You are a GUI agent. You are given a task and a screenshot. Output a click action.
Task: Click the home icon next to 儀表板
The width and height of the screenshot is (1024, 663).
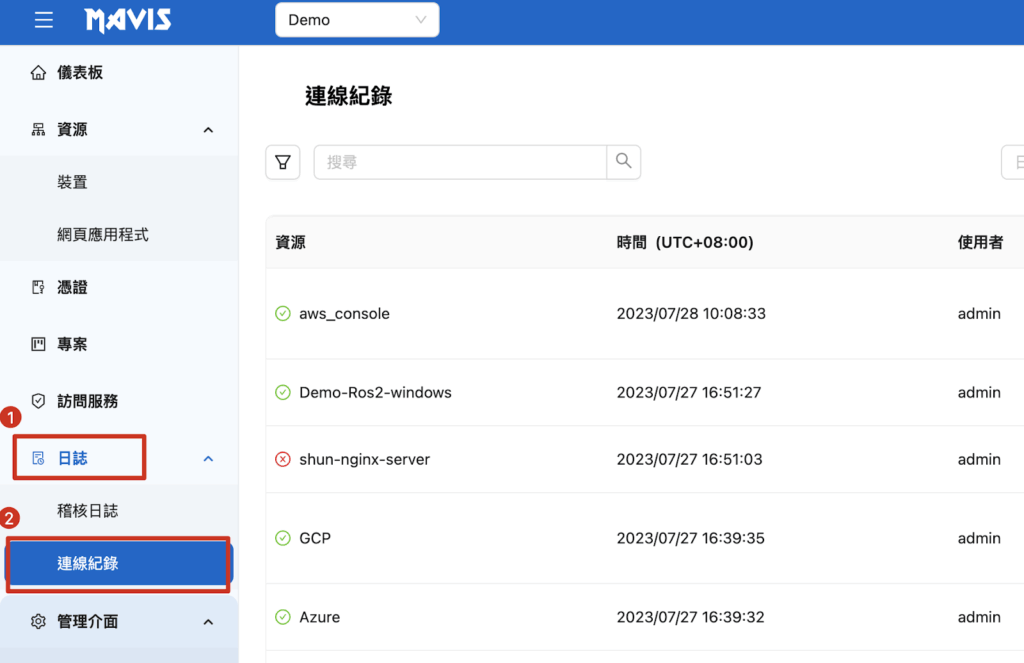[x=39, y=73]
